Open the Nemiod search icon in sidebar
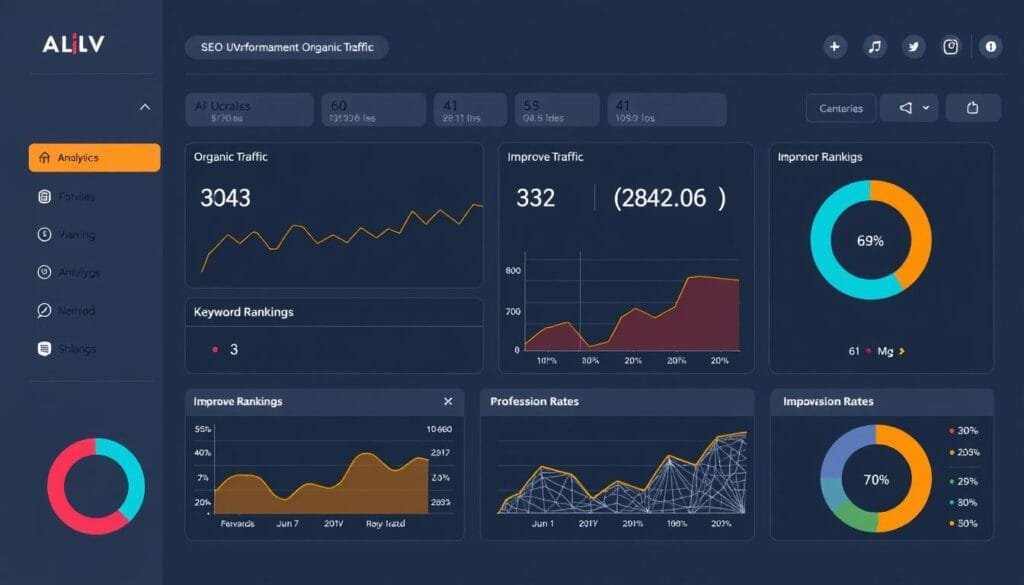This screenshot has width=1024, height=585. tap(44, 310)
